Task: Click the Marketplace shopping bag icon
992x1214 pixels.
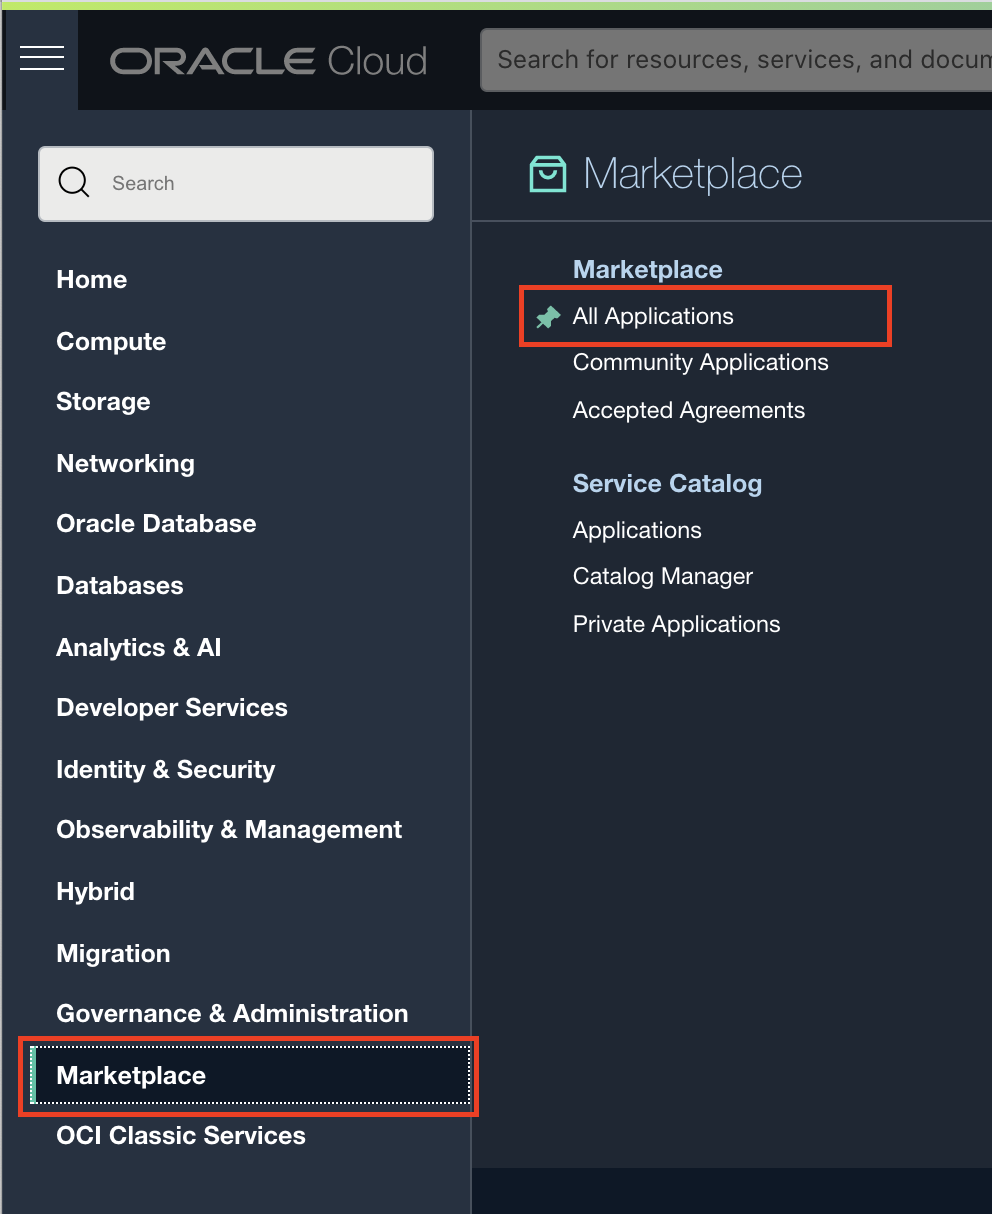Action: pos(547,174)
